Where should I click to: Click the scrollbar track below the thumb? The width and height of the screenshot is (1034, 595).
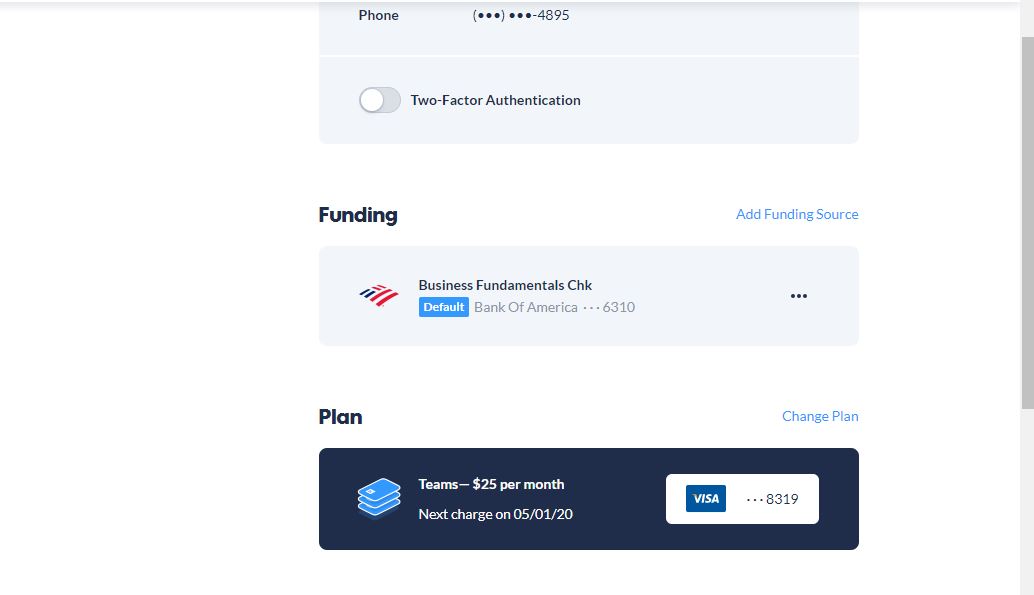point(1026,500)
